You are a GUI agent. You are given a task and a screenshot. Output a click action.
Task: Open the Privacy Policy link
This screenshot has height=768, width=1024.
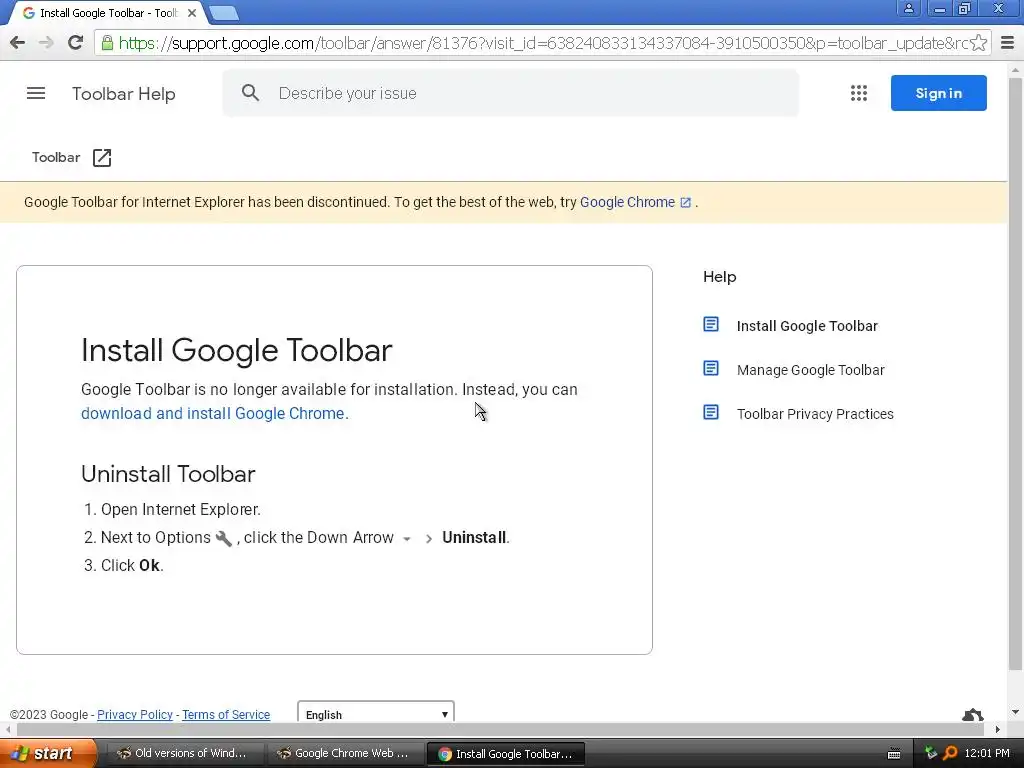135,714
